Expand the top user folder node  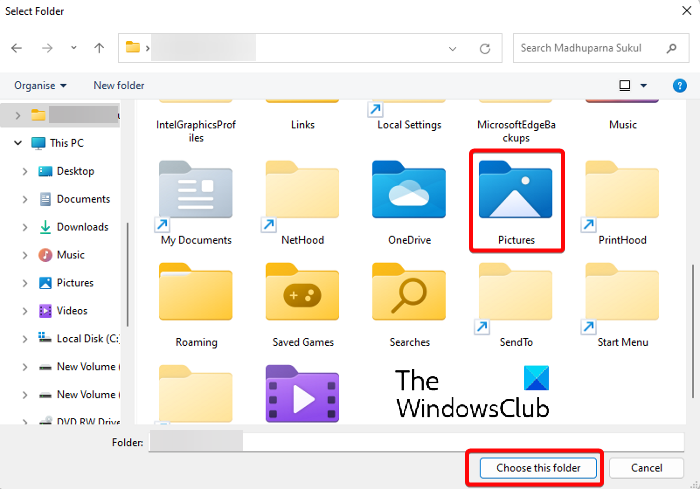[x=17, y=116]
